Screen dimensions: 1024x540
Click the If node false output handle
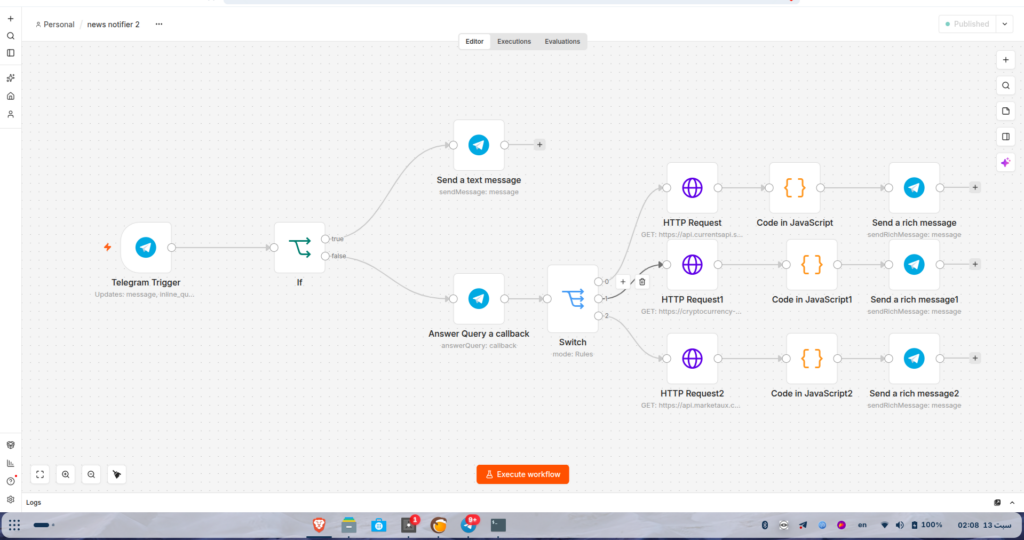(325, 256)
